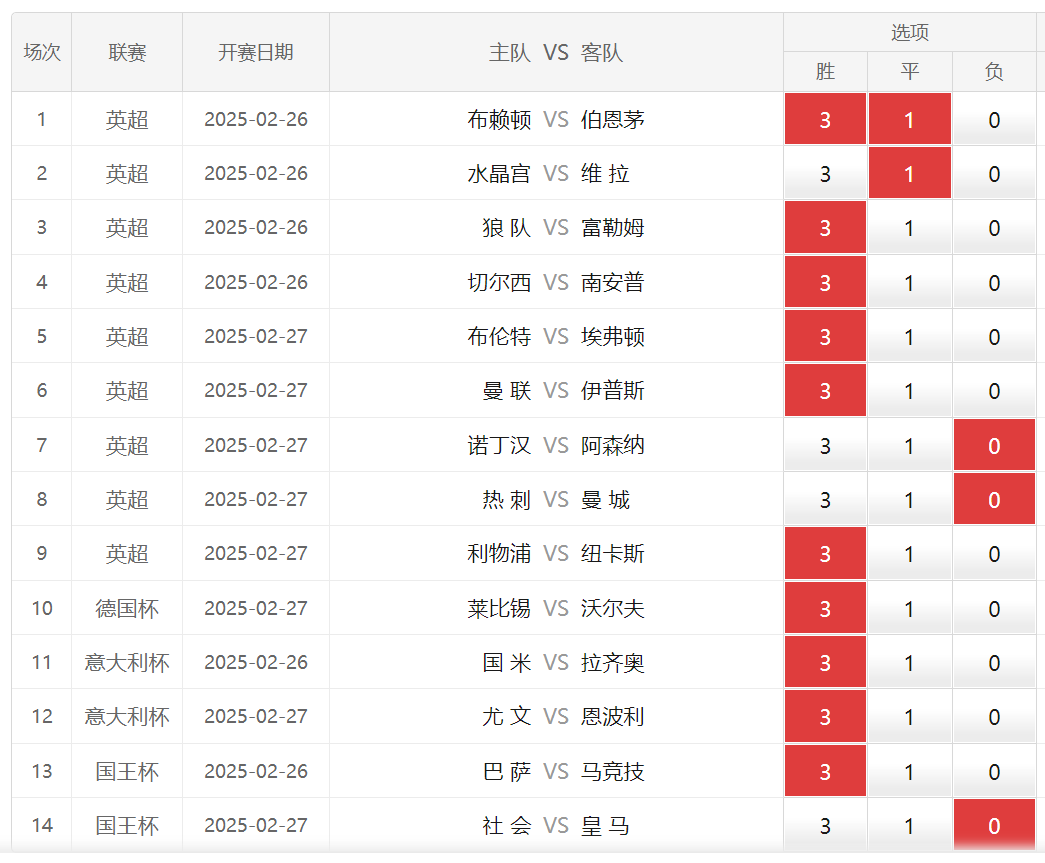Click match number 10 cell

click(x=42, y=608)
